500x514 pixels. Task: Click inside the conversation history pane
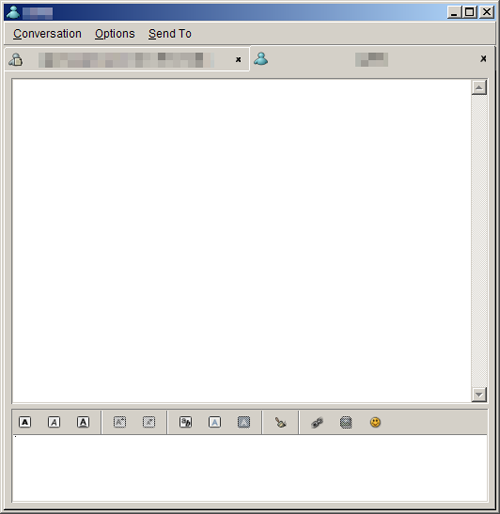tap(242, 241)
